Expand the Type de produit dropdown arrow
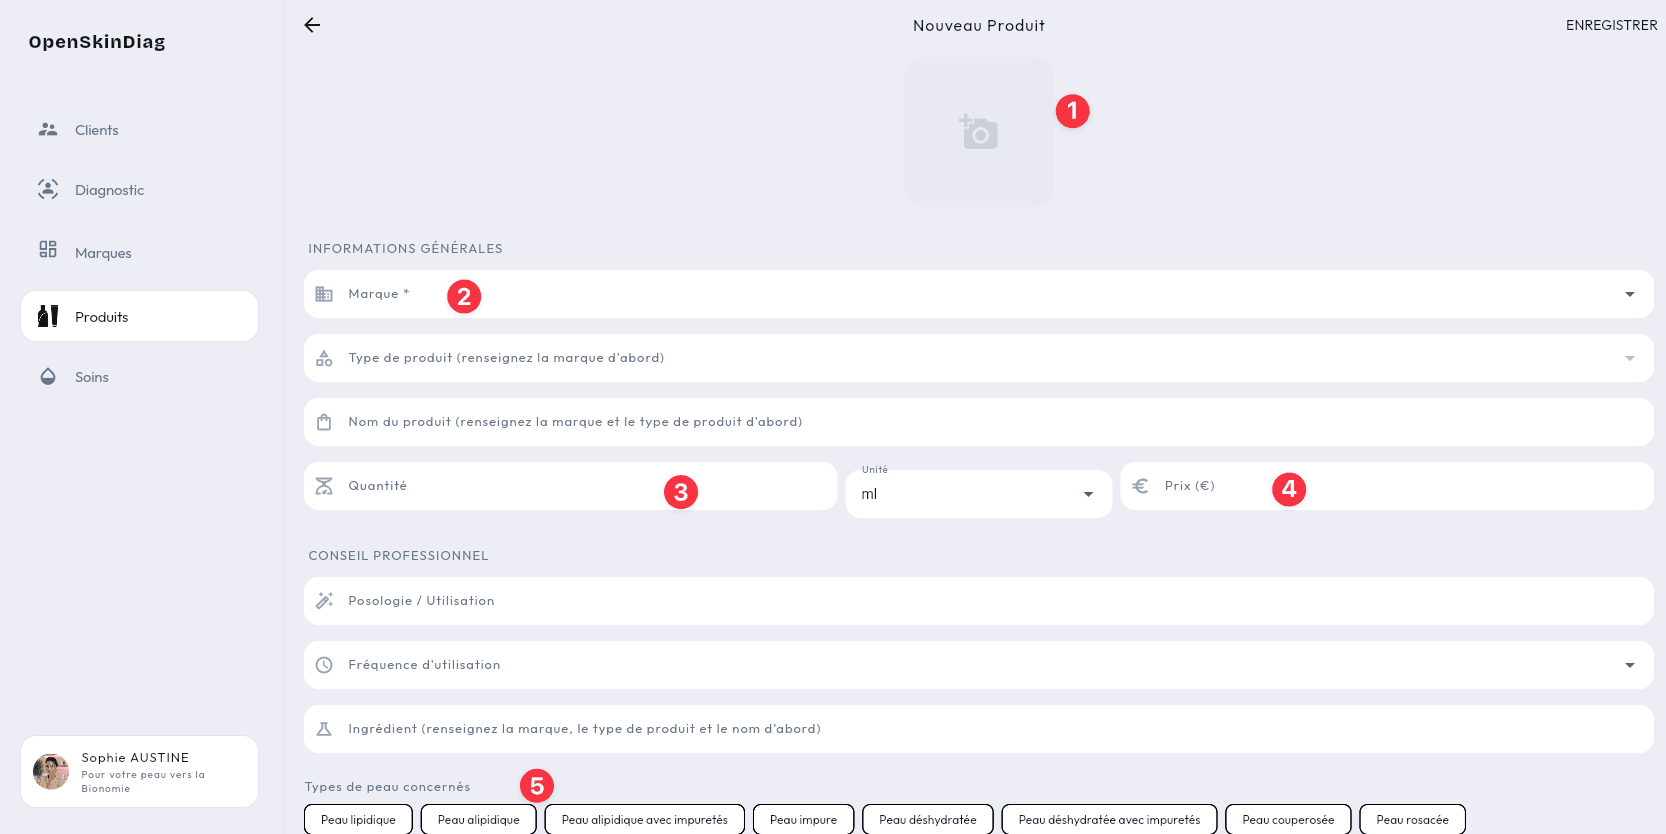The image size is (1666, 834). [1630, 358]
